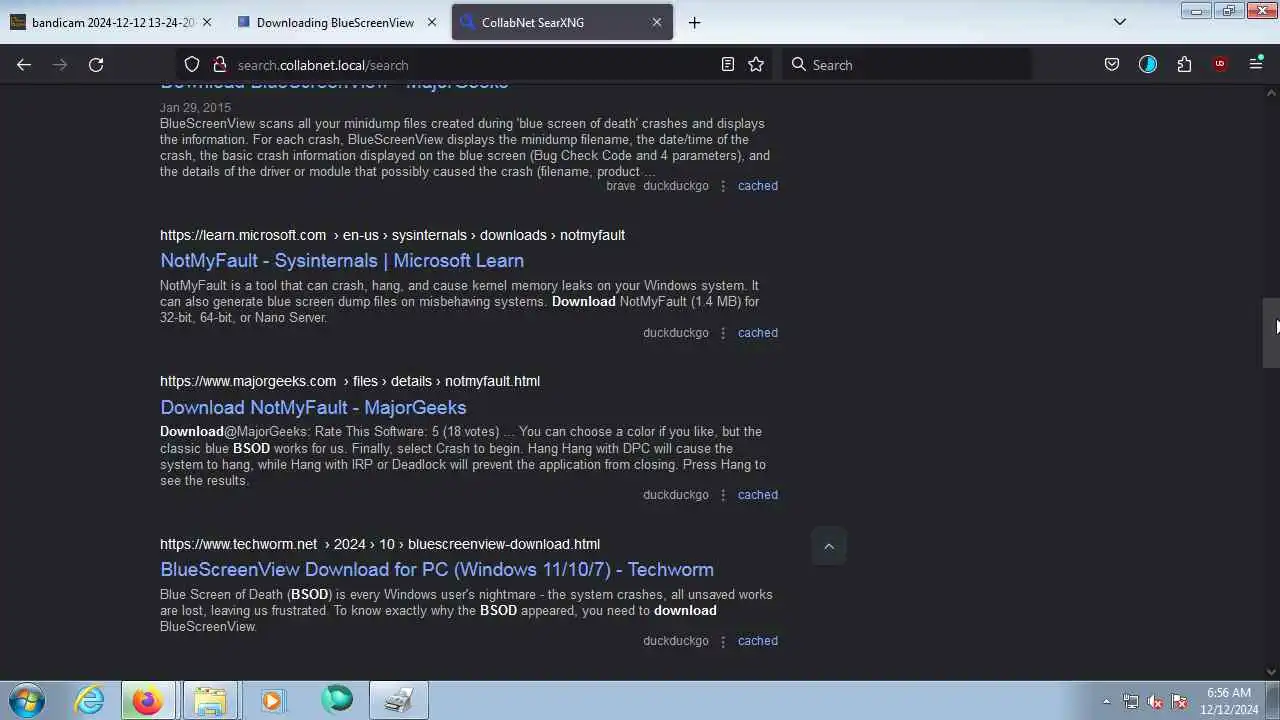Viewport: 1280px width, 720px height.
Task: Click the Firefox taskbar icon
Action: point(148,701)
